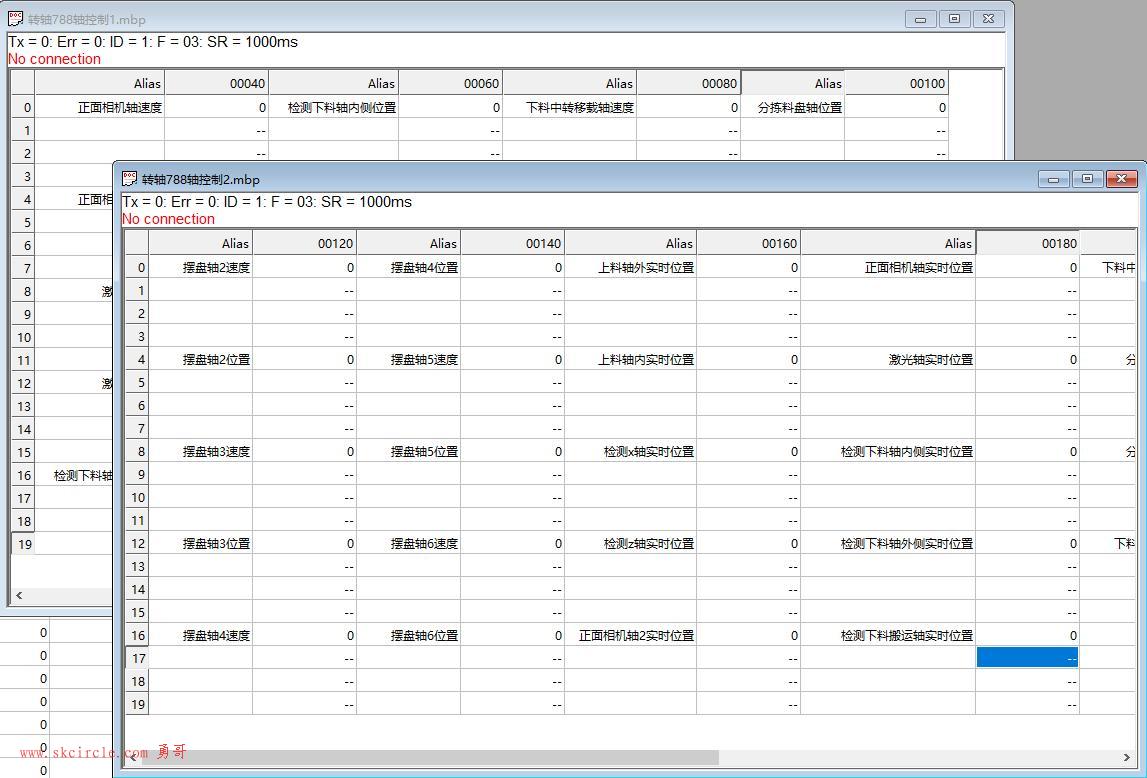Maximize the 转轴788轴控制2.mbp window
This screenshot has height=778, width=1147.
tap(1087, 179)
